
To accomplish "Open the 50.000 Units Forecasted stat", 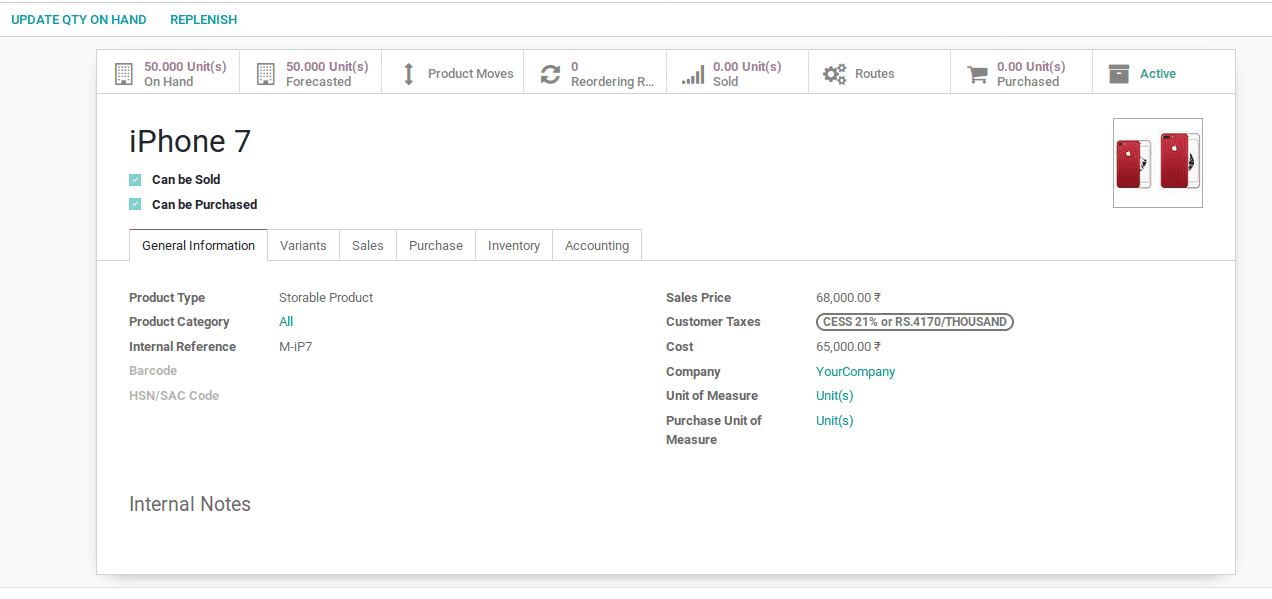I will pyautogui.click(x=310, y=74).
